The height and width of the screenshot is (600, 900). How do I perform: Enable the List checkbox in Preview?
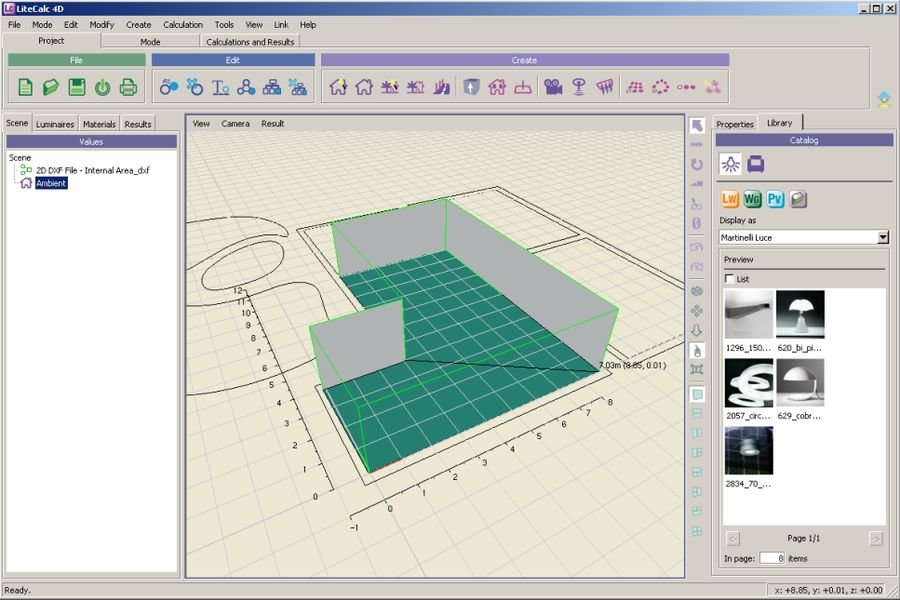click(x=730, y=278)
